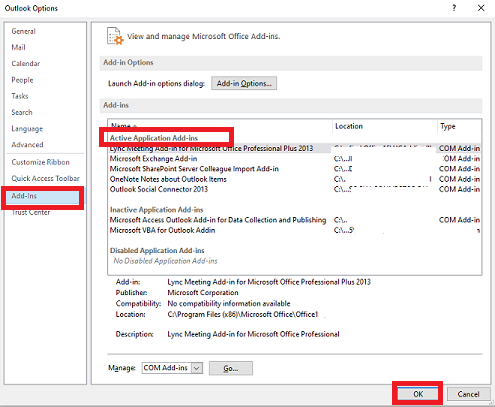Click the Disabled Application Add-ins heading

[157, 251]
